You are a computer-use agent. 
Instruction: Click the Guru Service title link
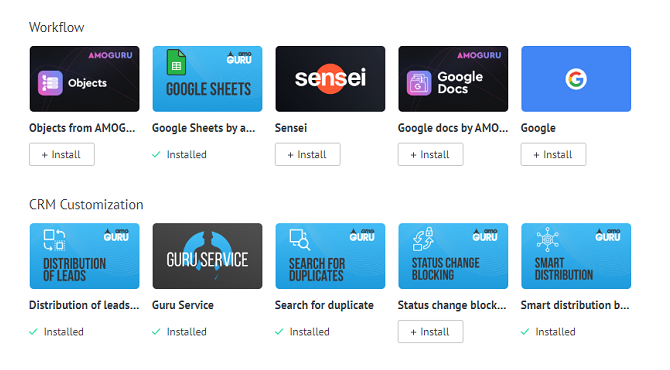pos(183,305)
